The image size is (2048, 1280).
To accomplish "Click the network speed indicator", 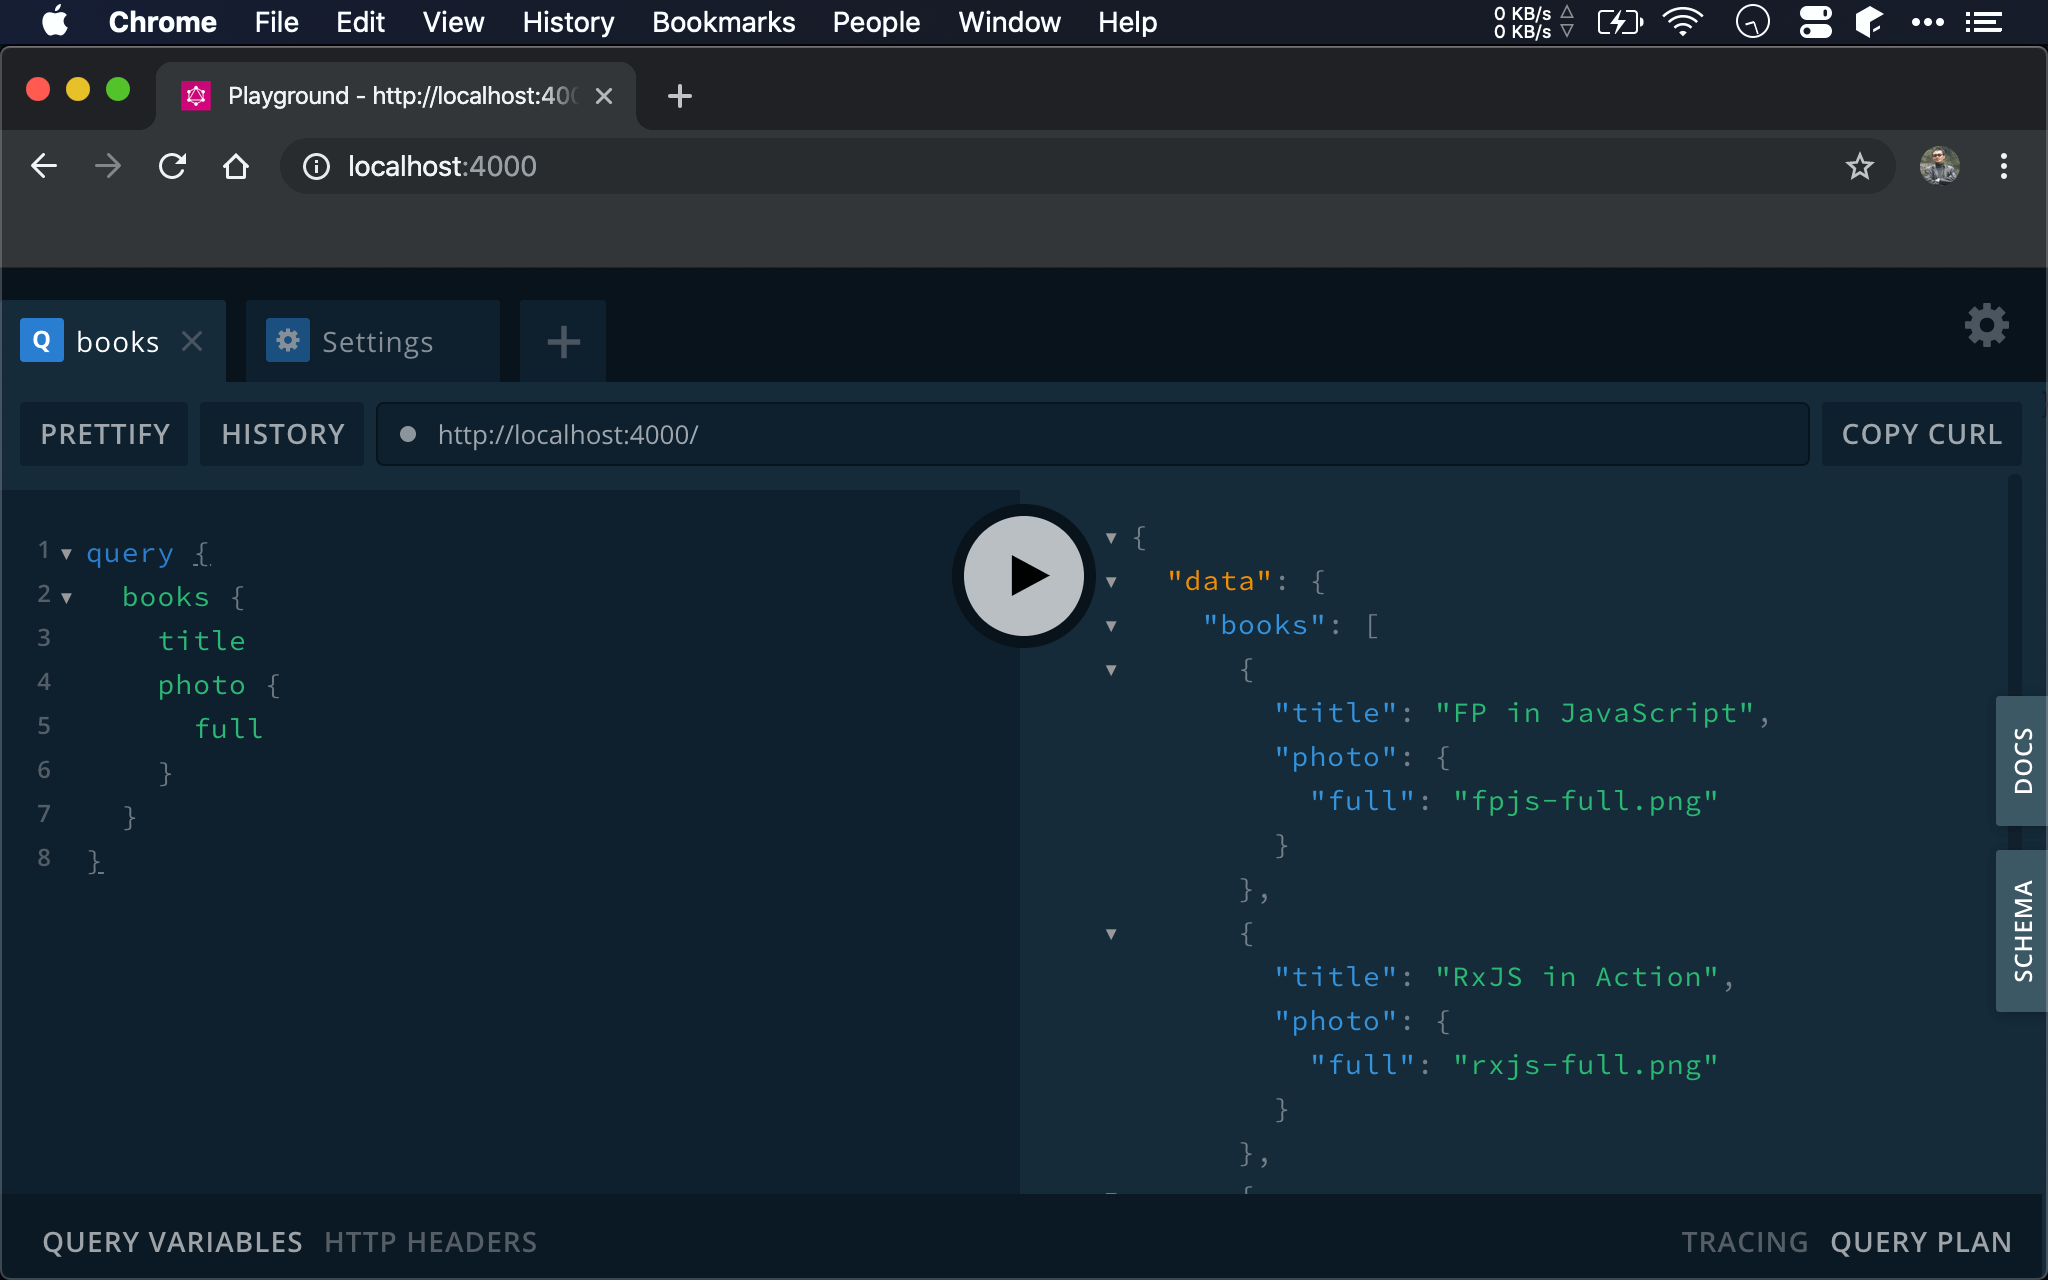I will point(1534,22).
